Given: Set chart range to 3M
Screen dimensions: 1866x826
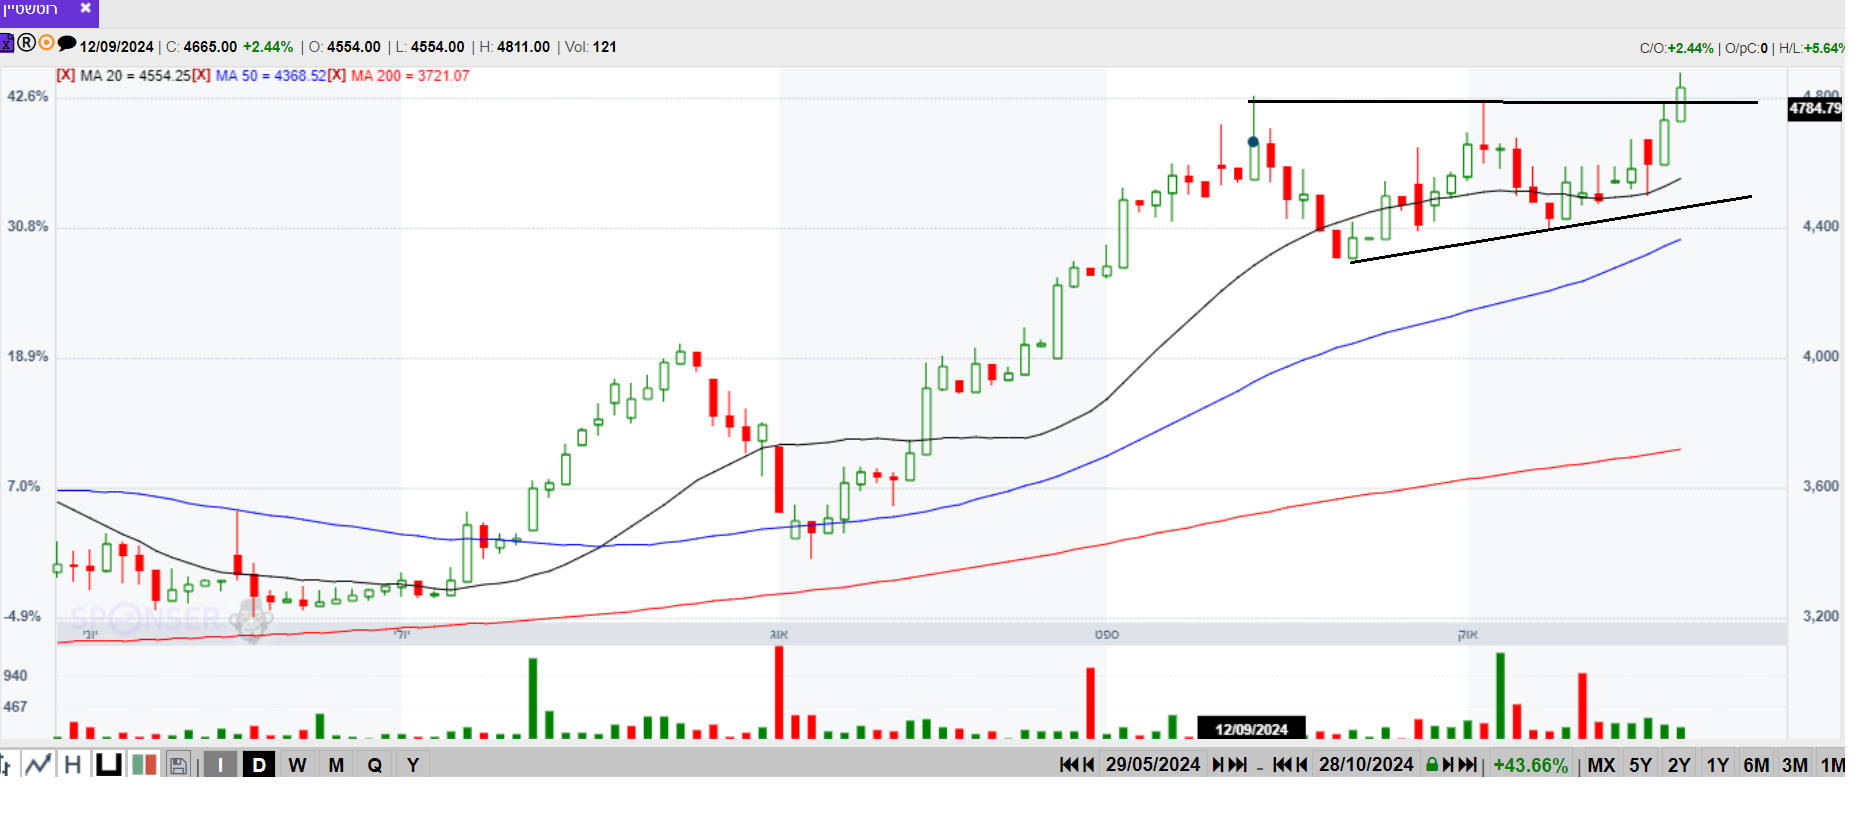Looking at the screenshot, I should pos(1795,765).
